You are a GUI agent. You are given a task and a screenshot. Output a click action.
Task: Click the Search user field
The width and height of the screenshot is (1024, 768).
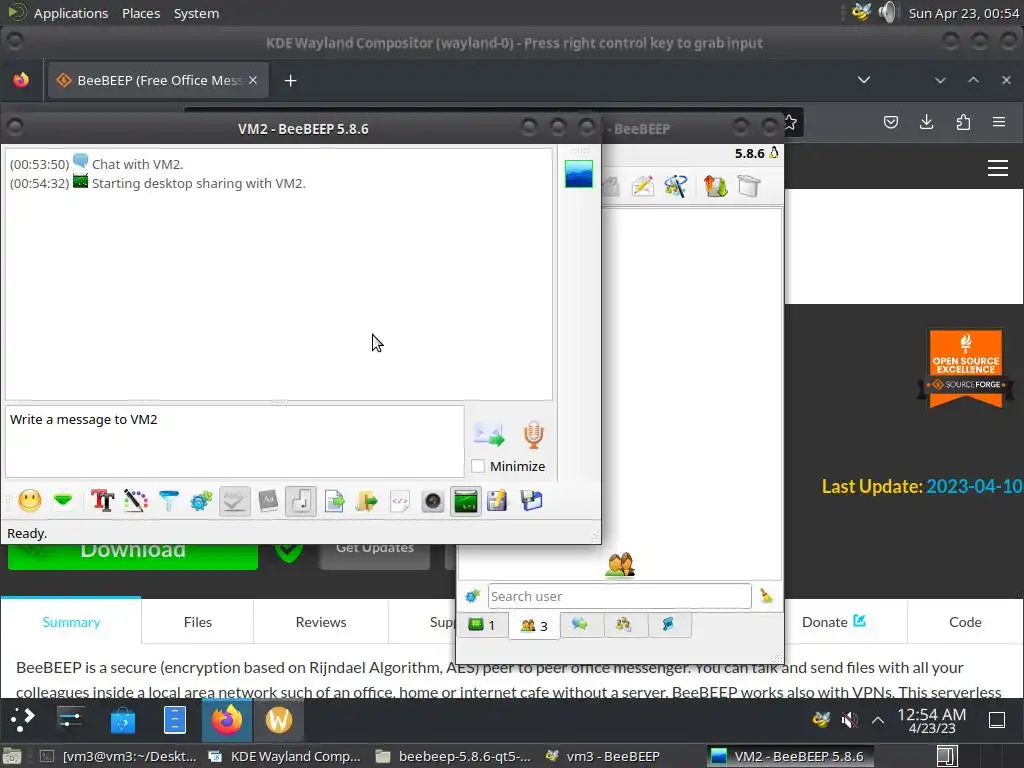point(619,596)
